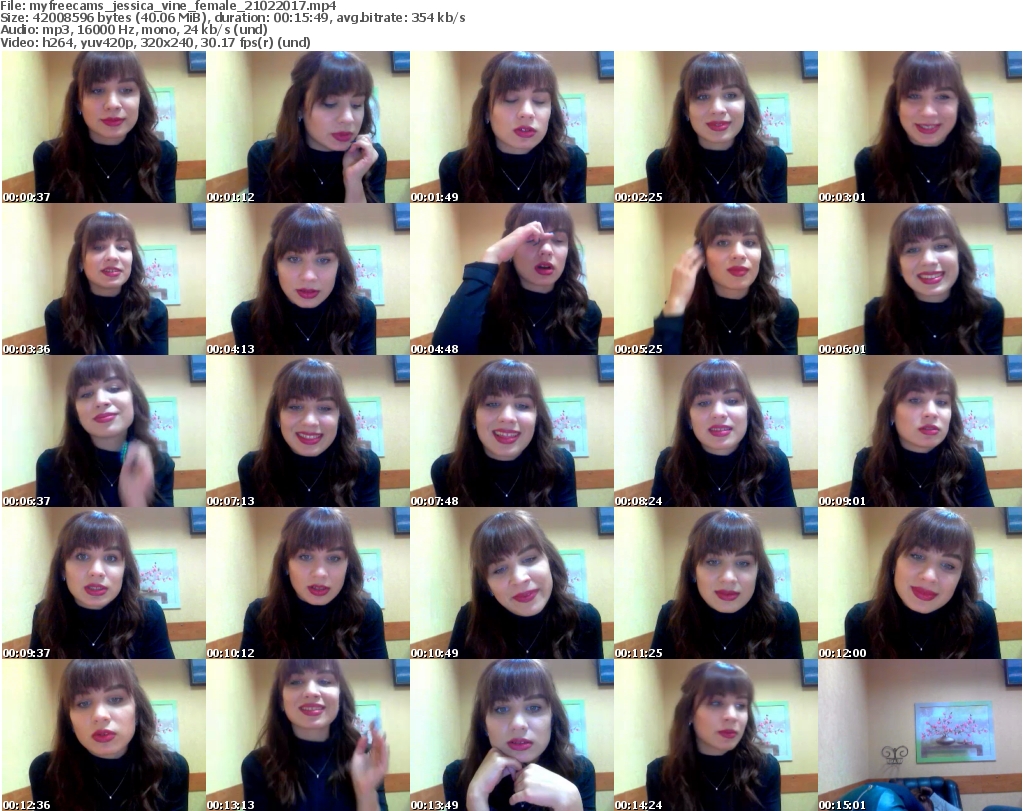Select the thumbnail timestamped 00:09:37
Viewport: 1024px width, 811px height.
[x=104, y=583]
